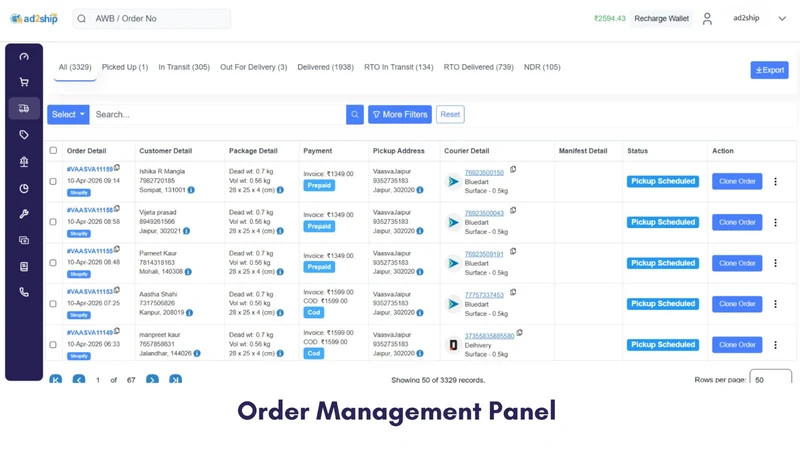Show pickup address info for manpreet kaur row
This screenshot has width=800, height=450.
[x=420, y=354]
